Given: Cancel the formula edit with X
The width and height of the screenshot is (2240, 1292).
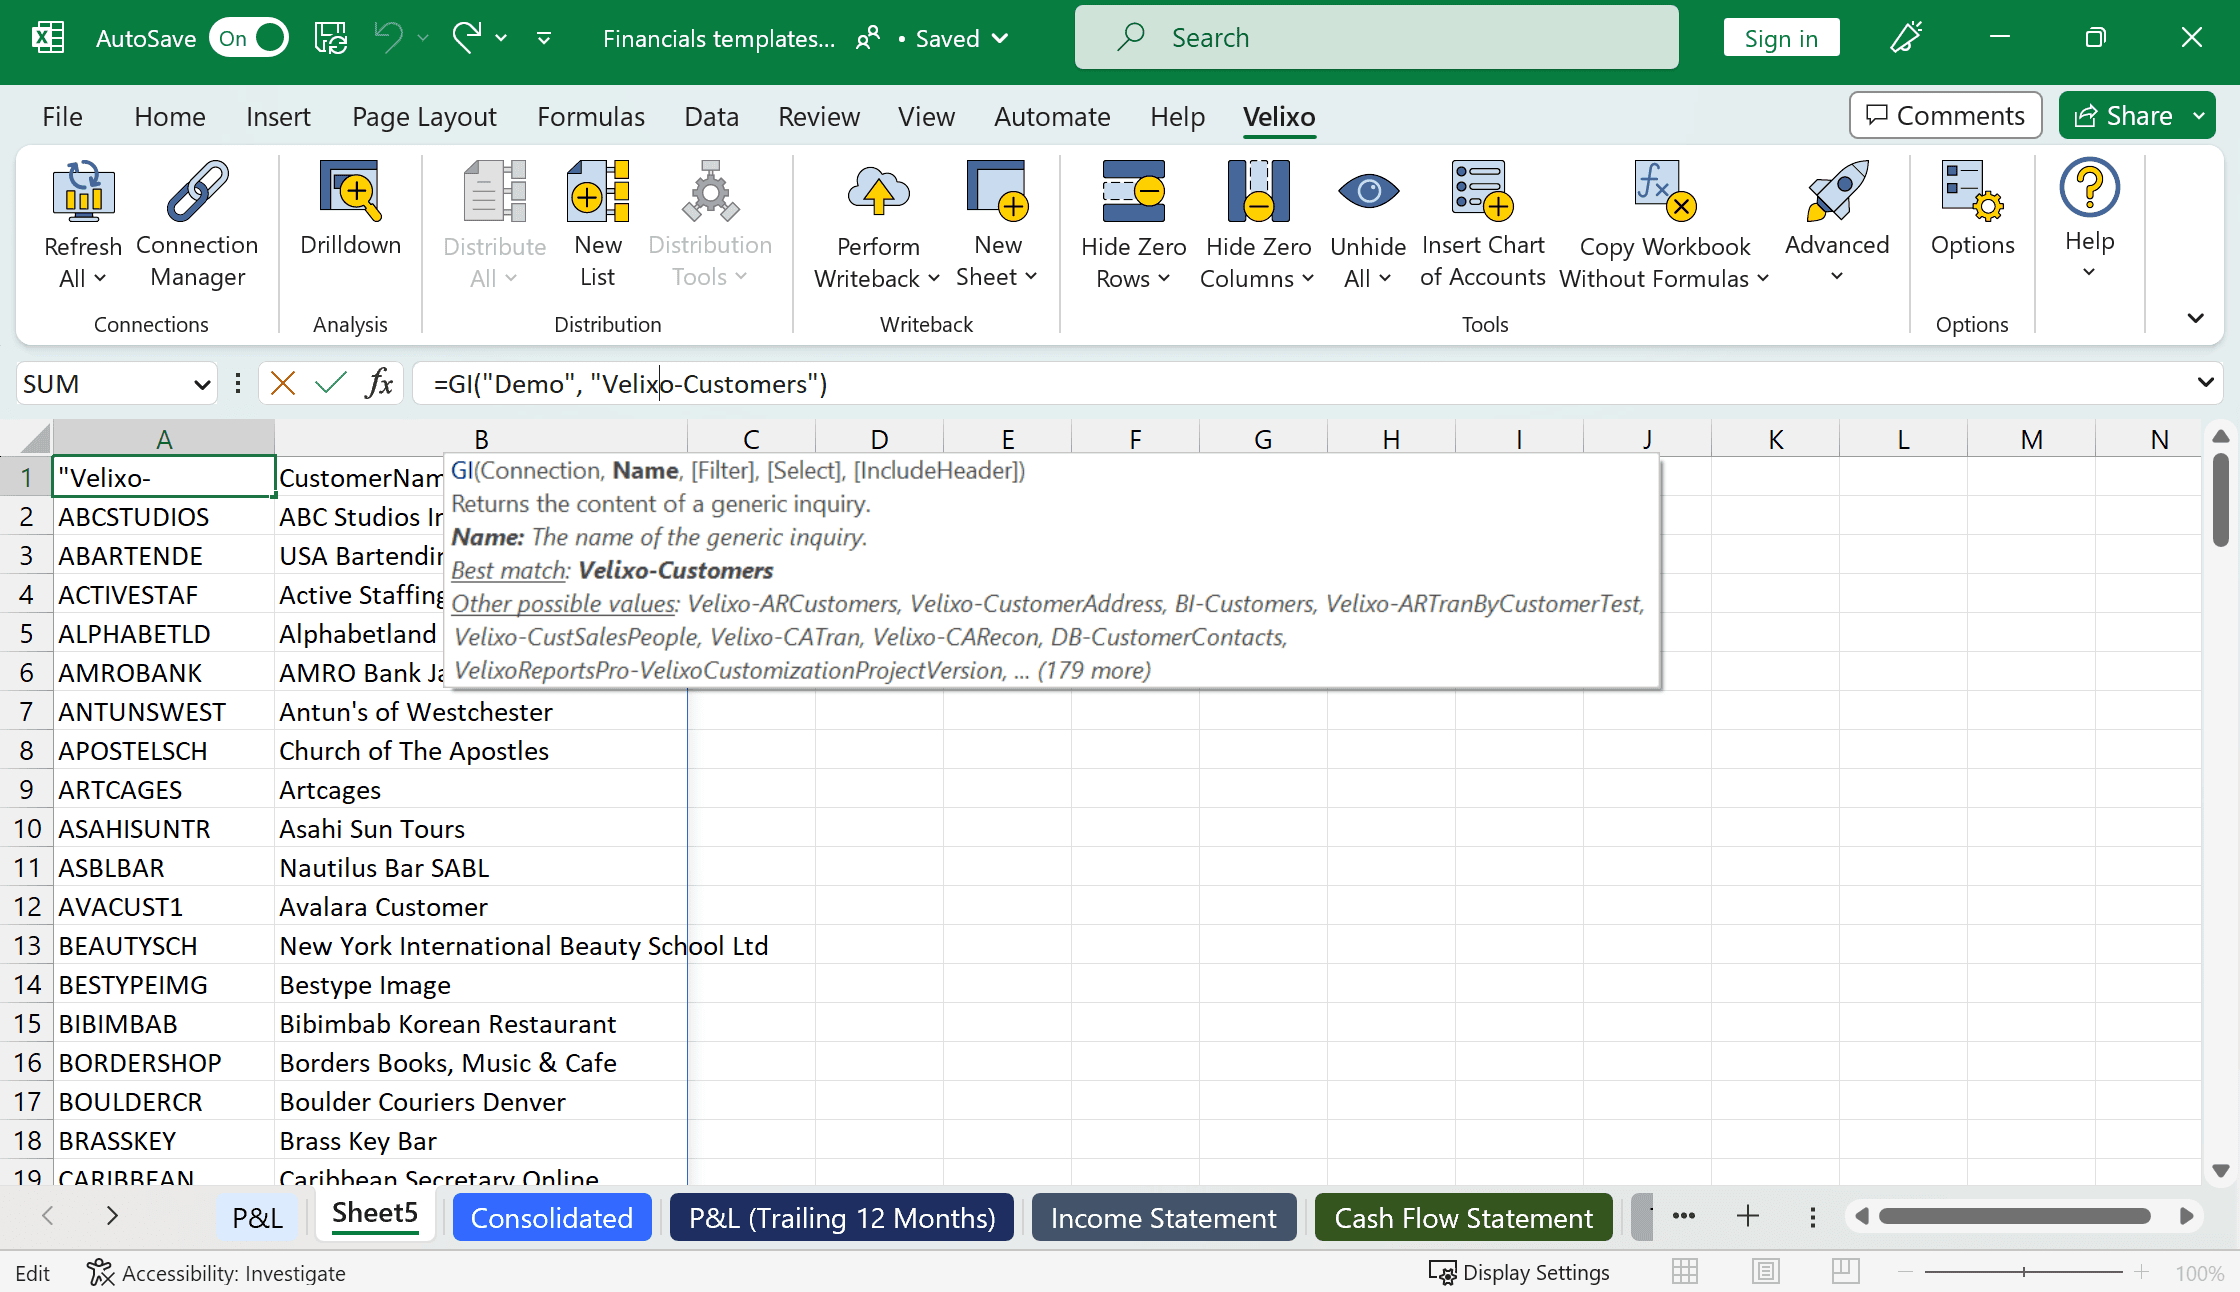Looking at the screenshot, I should click(x=283, y=383).
